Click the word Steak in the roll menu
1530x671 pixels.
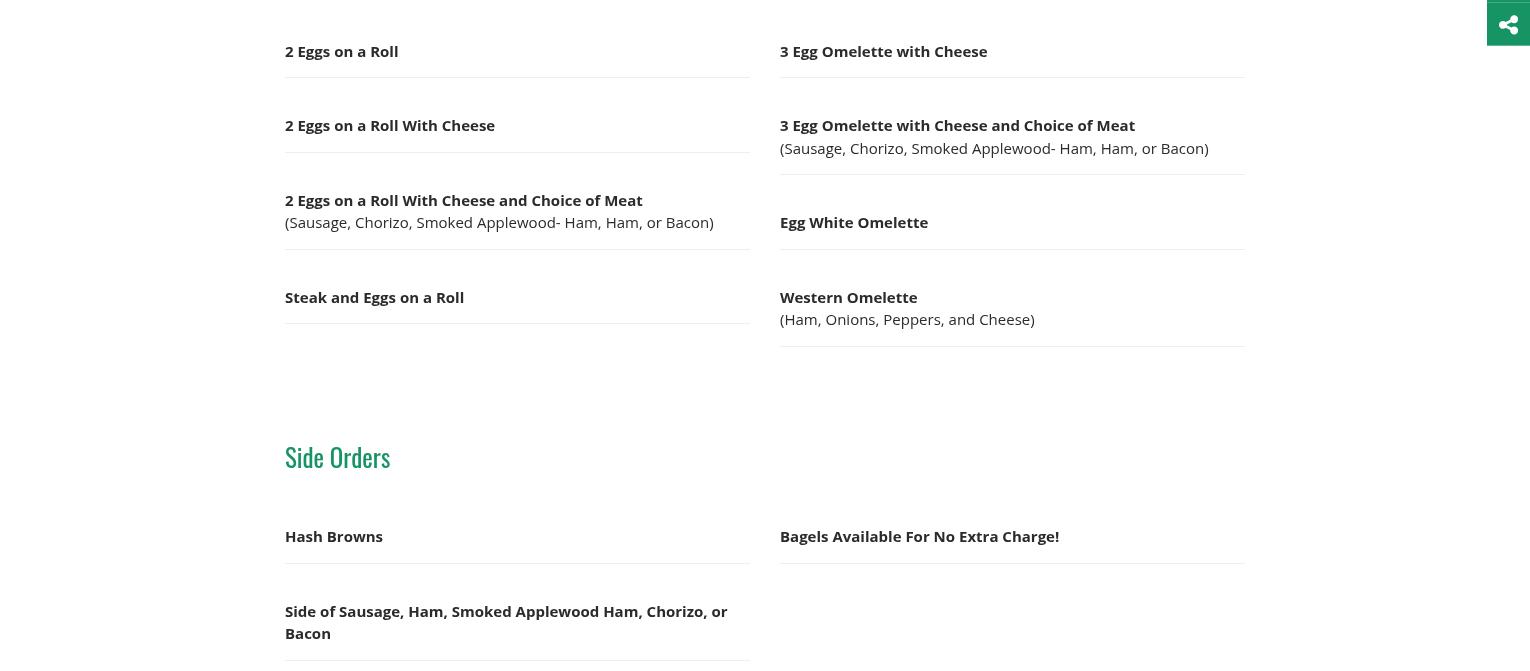click(x=305, y=298)
